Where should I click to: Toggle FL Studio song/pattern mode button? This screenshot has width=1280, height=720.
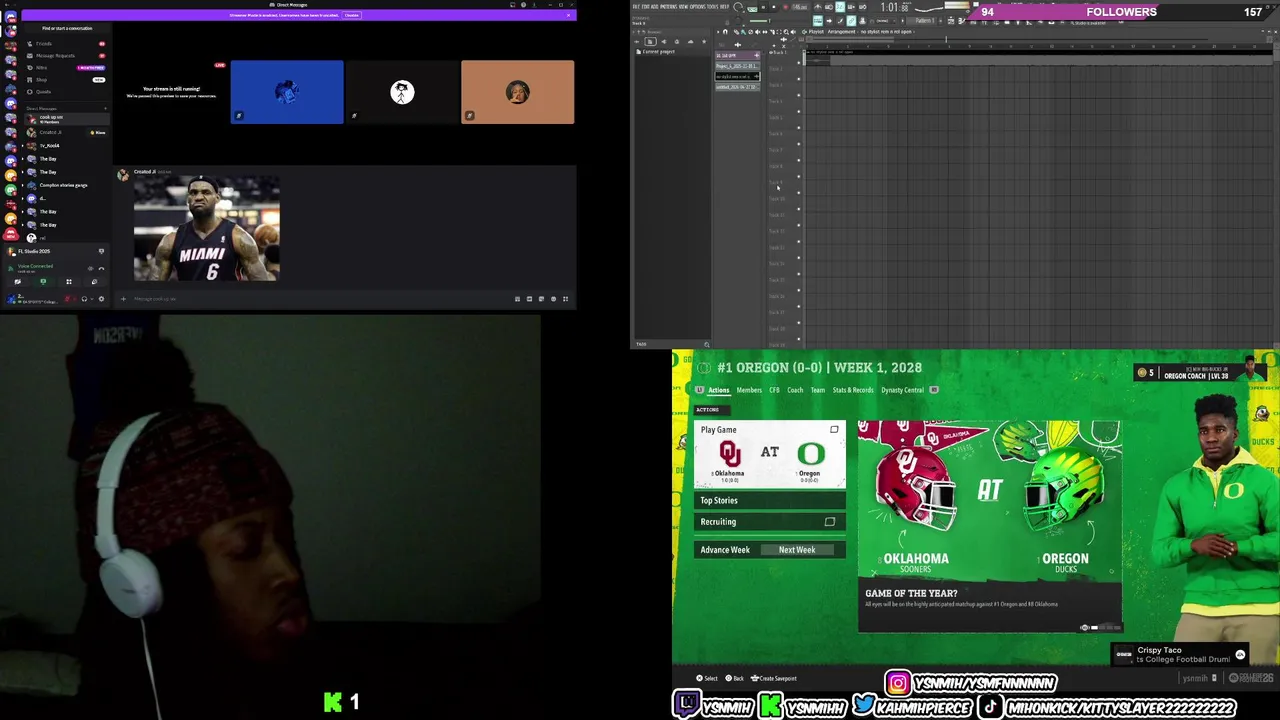point(752,9)
